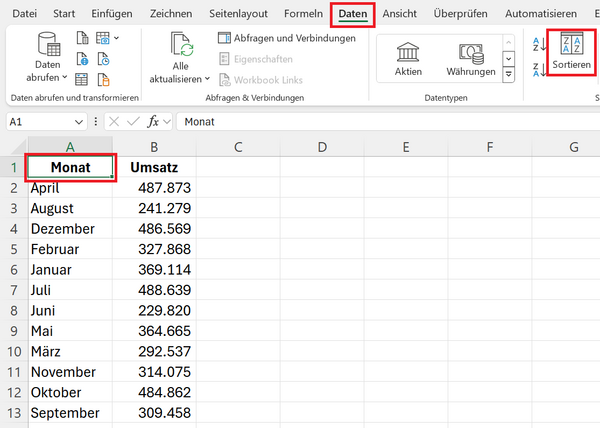Image resolution: width=600 pixels, height=428 pixels.
Task: Click the Umsatz header cell B1
Action: click(x=154, y=167)
